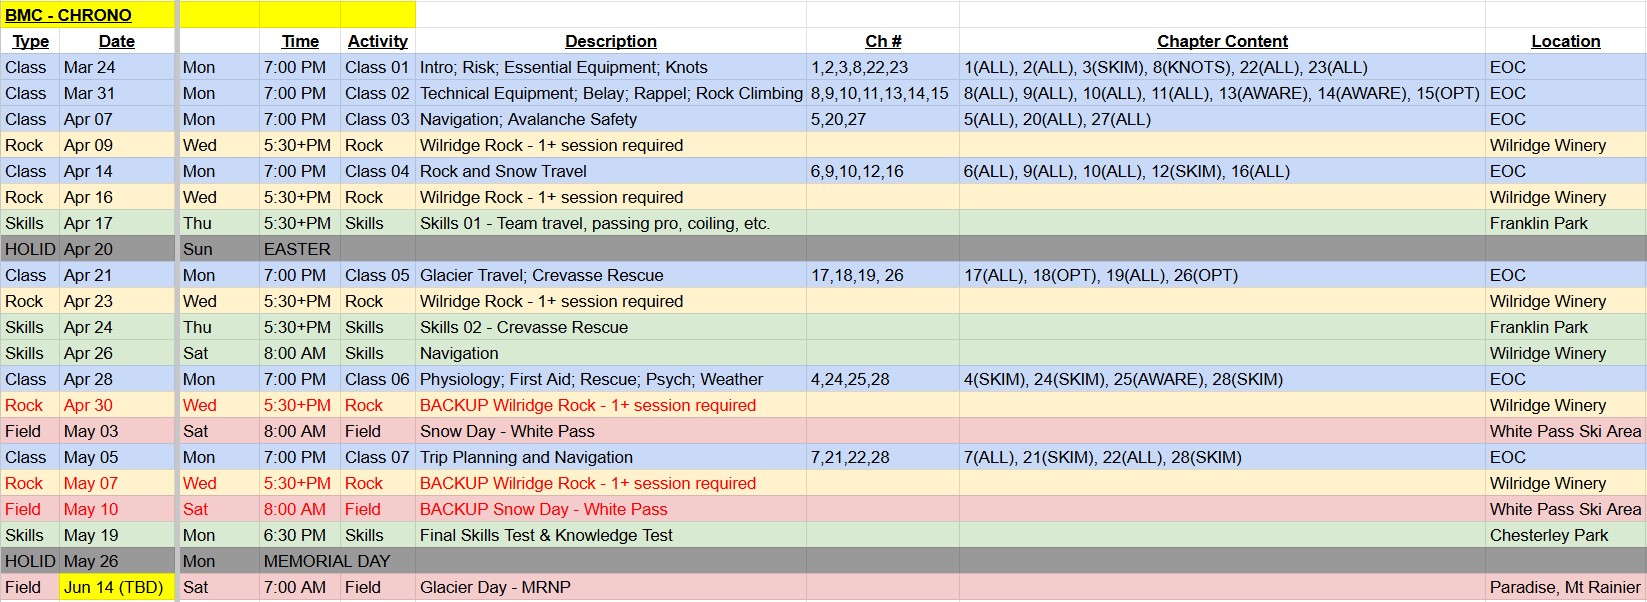
Task: Select the red May 10 date cell
Action: tap(117, 509)
